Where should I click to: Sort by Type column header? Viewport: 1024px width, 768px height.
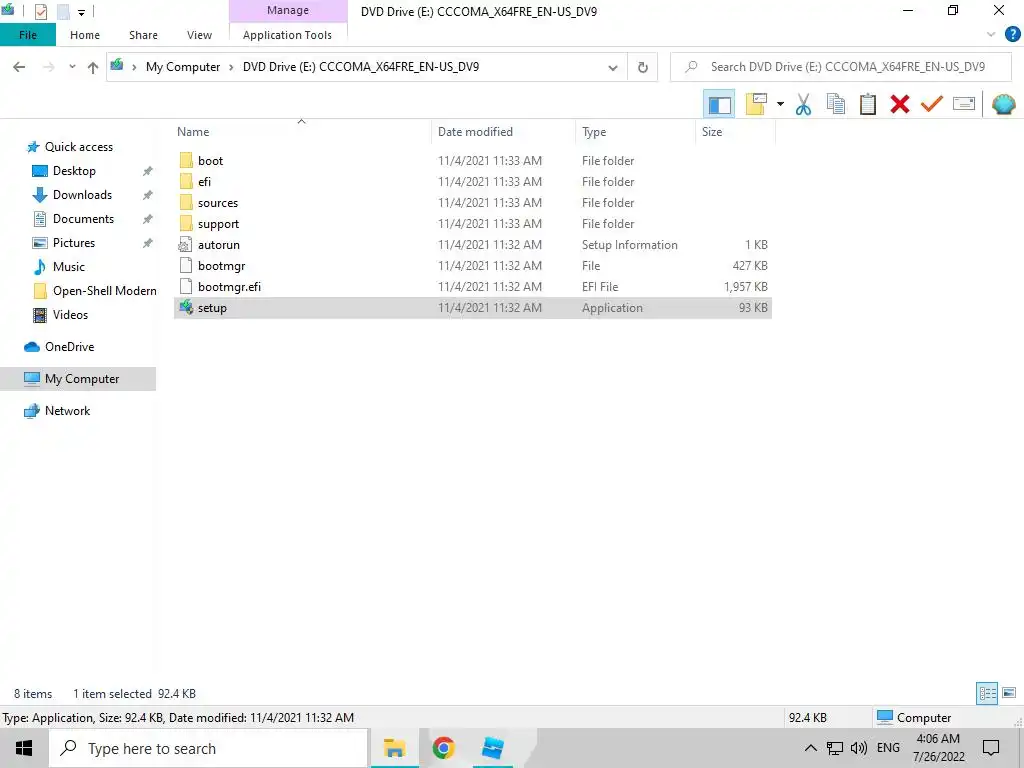coord(594,132)
